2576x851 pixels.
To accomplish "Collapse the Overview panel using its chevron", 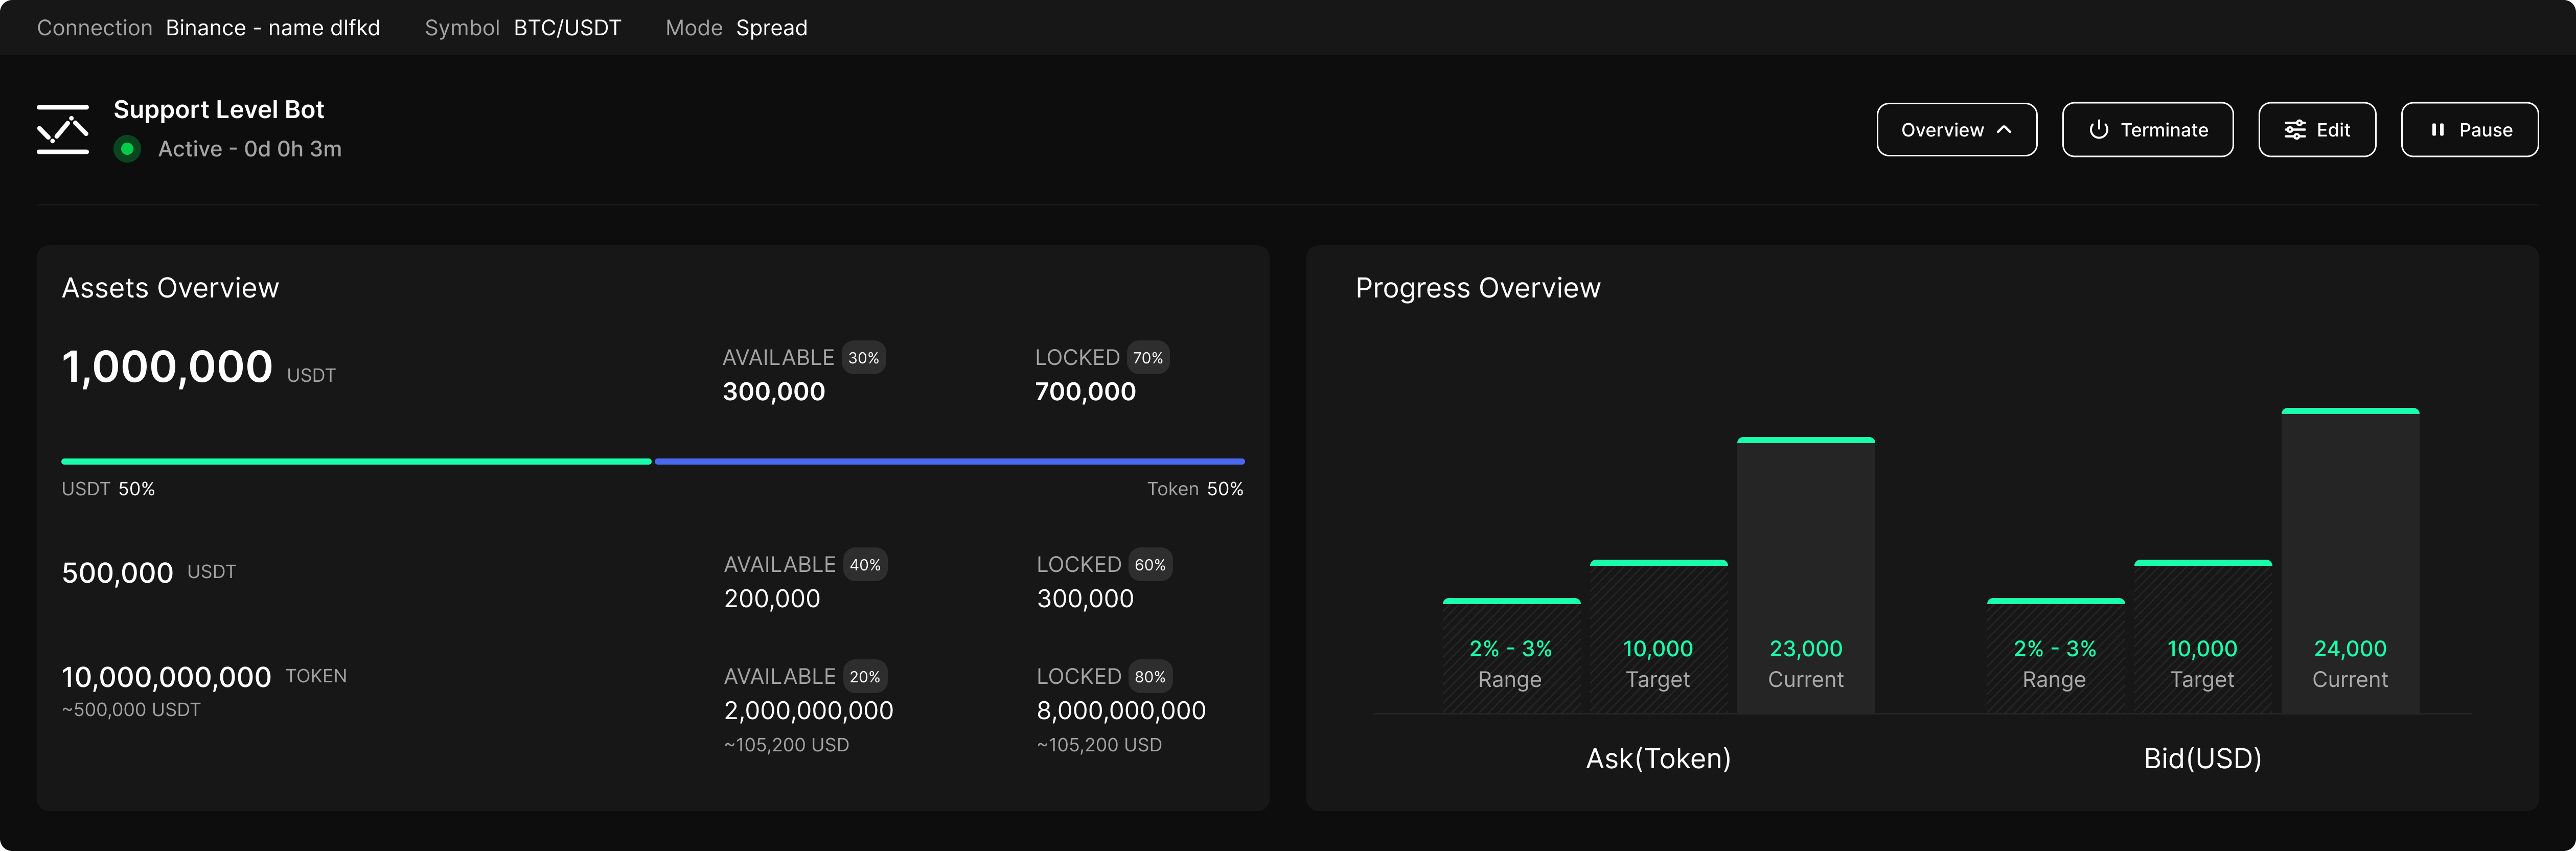I will [2003, 129].
